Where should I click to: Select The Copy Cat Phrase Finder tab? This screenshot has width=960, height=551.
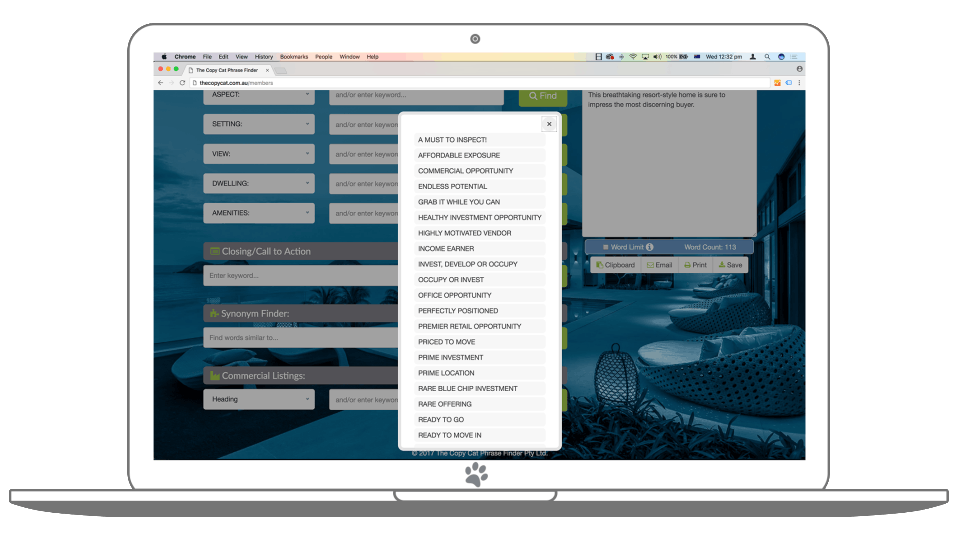pos(227,70)
